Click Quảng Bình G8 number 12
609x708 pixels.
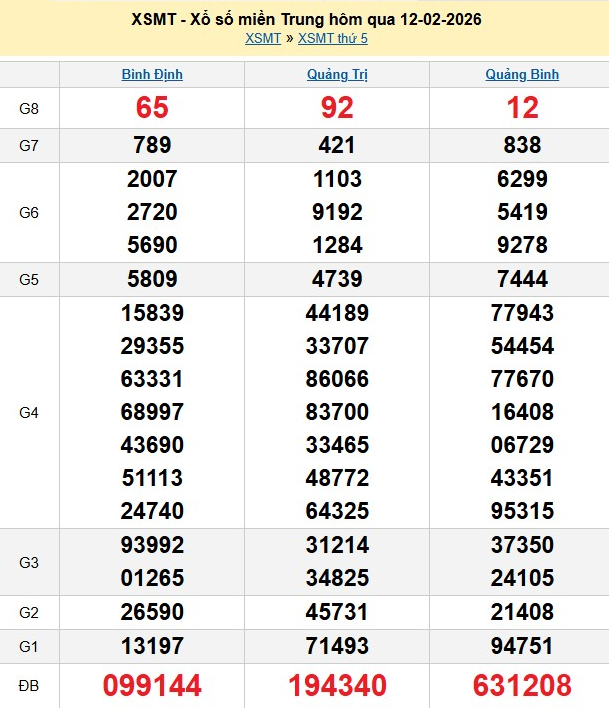tap(522, 108)
